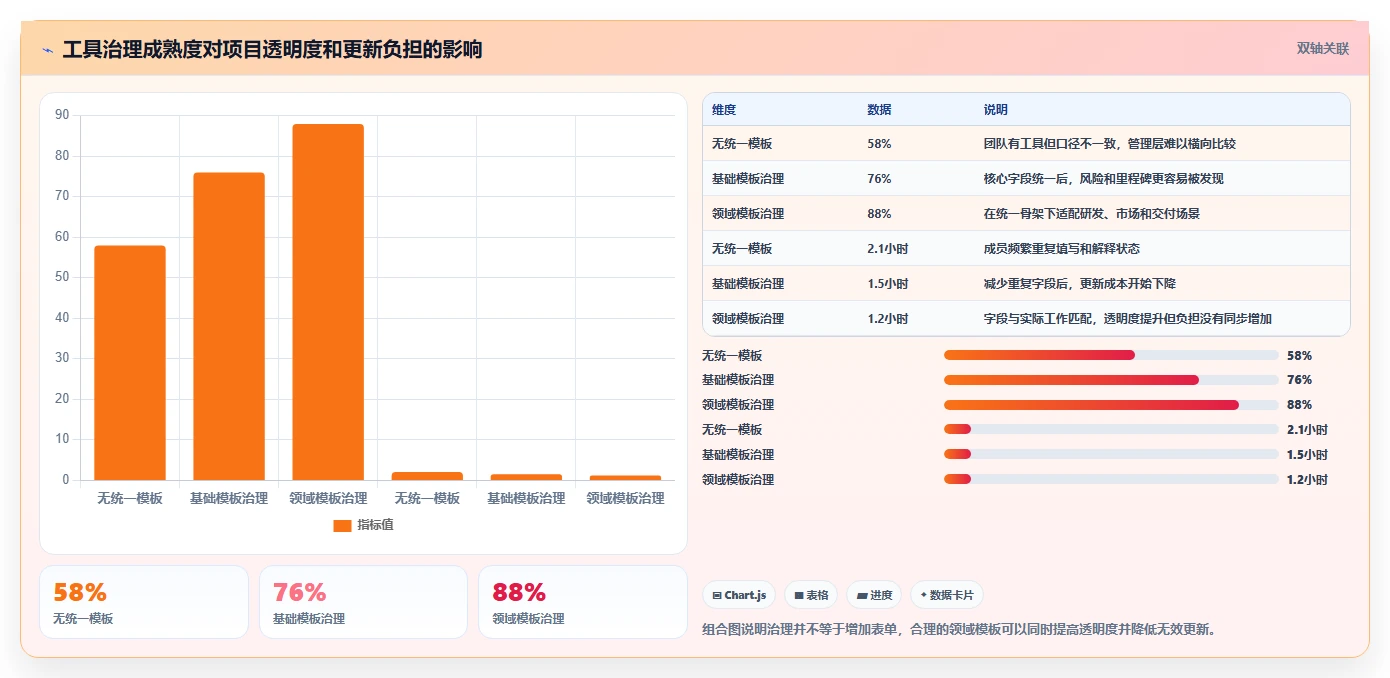Click the y-axis tick label 90
Image resolution: width=1390 pixels, height=678 pixels.
(x=62, y=115)
